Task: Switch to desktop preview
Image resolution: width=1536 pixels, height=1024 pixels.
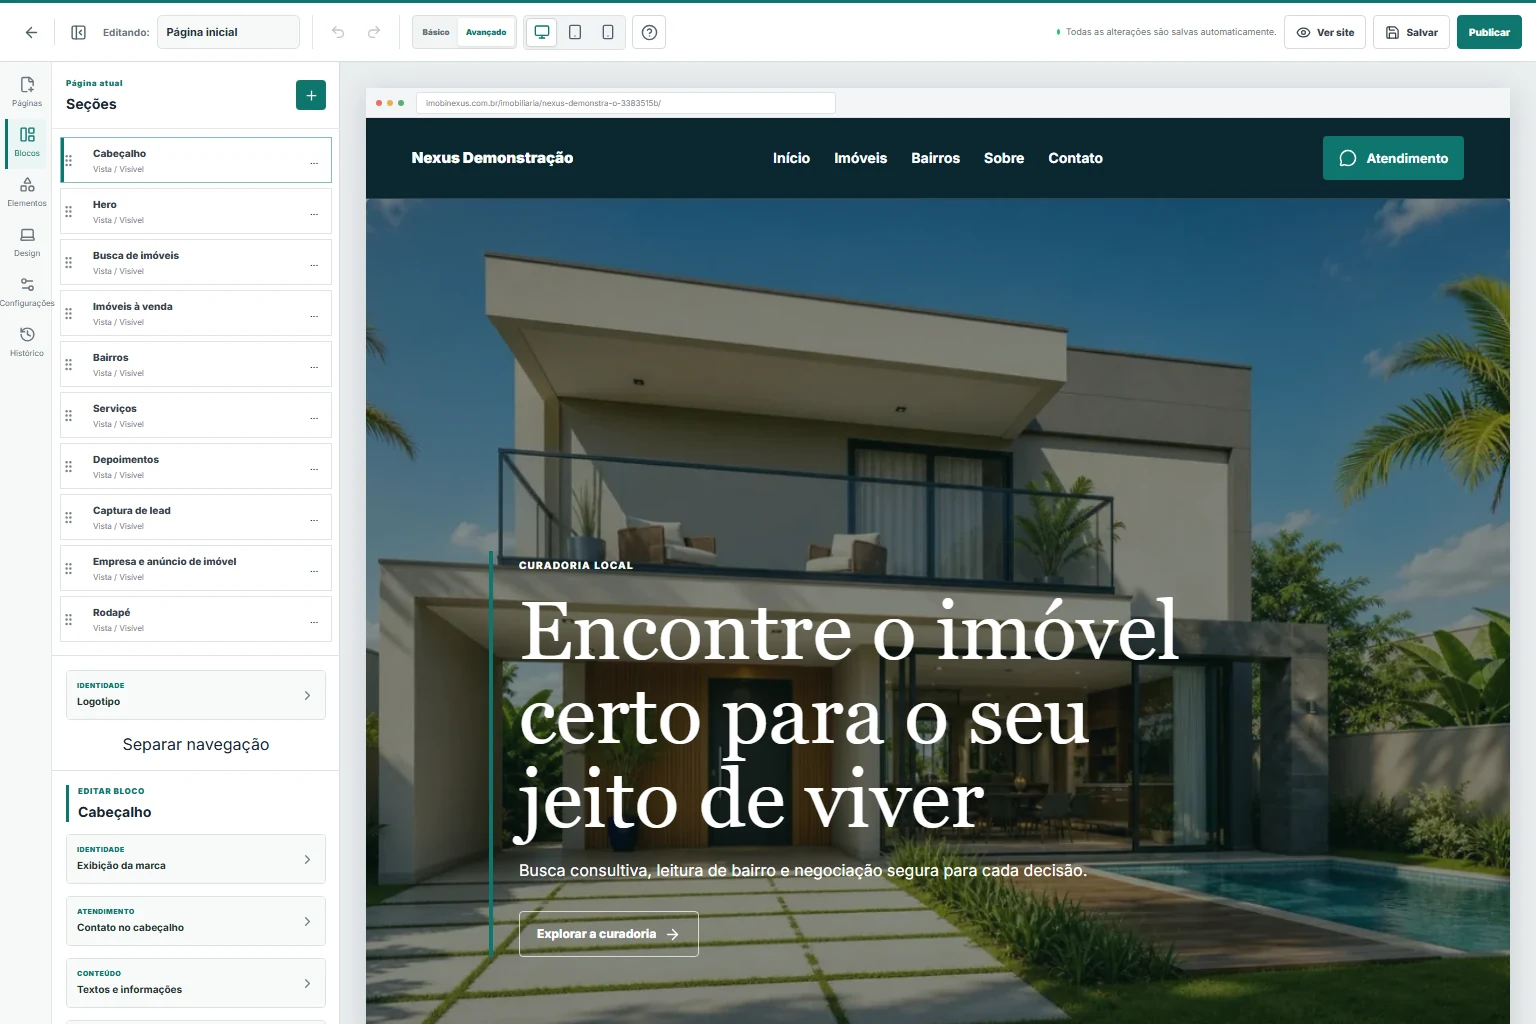Action: coord(542,32)
